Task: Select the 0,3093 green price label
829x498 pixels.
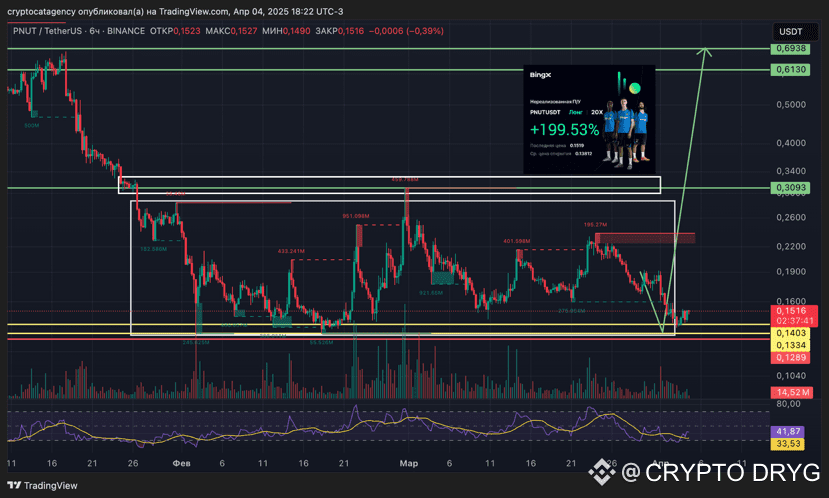Action: pyautogui.click(x=790, y=188)
